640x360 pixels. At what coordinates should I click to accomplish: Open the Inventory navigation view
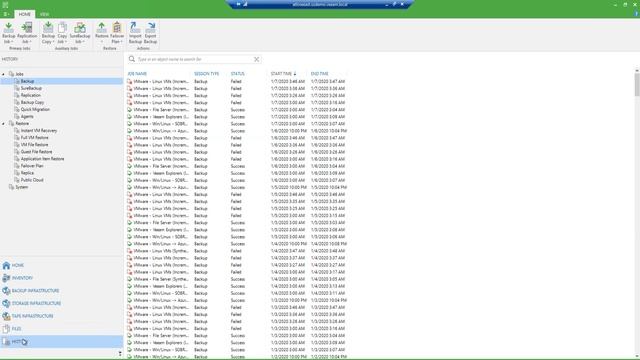click(61, 278)
